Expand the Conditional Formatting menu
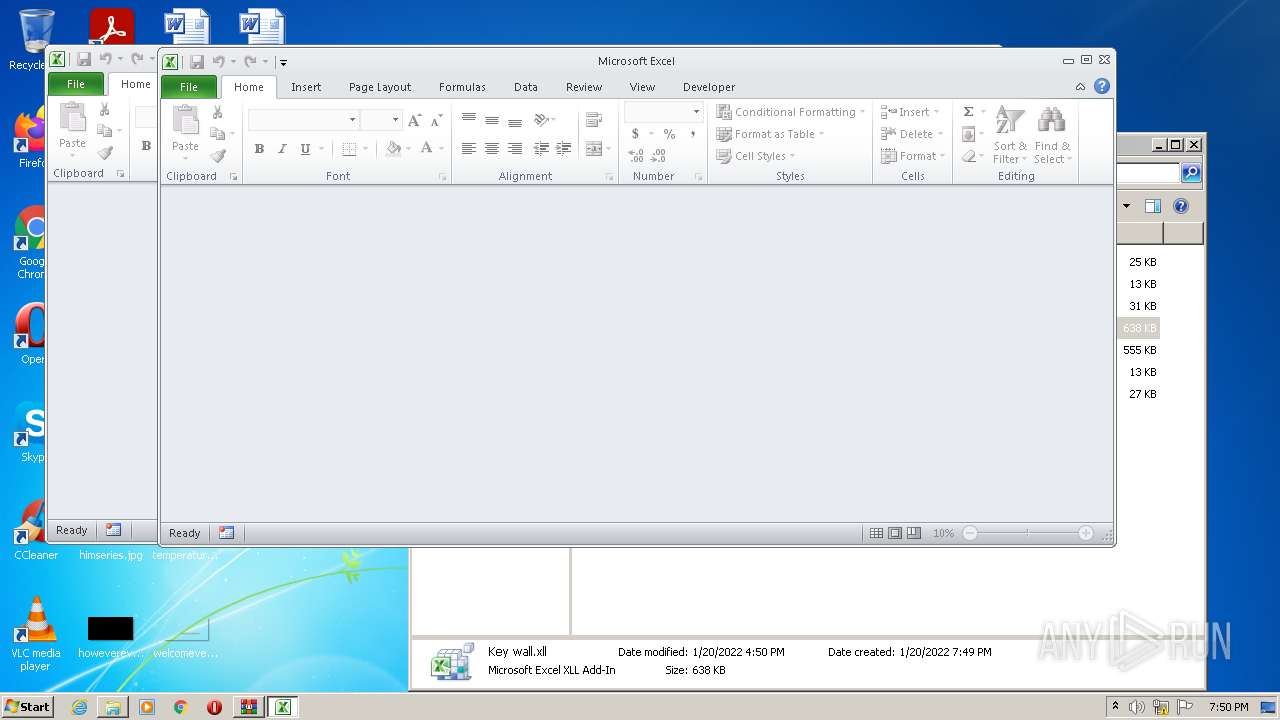Viewport: 1280px width, 720px height. click(x=790, y=112)
